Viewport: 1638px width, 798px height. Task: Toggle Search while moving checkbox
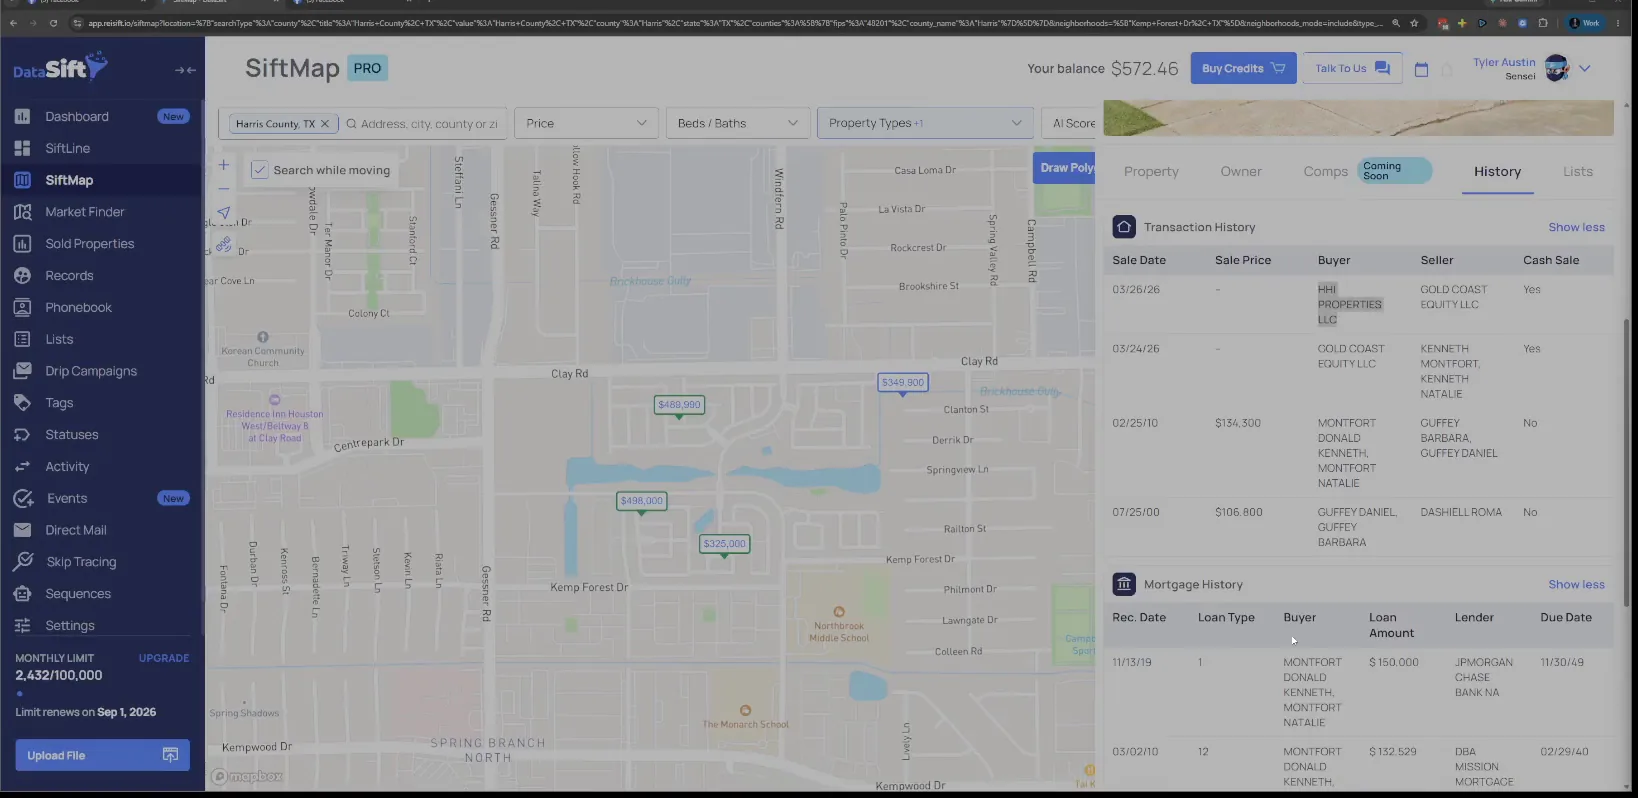point(259,170)
